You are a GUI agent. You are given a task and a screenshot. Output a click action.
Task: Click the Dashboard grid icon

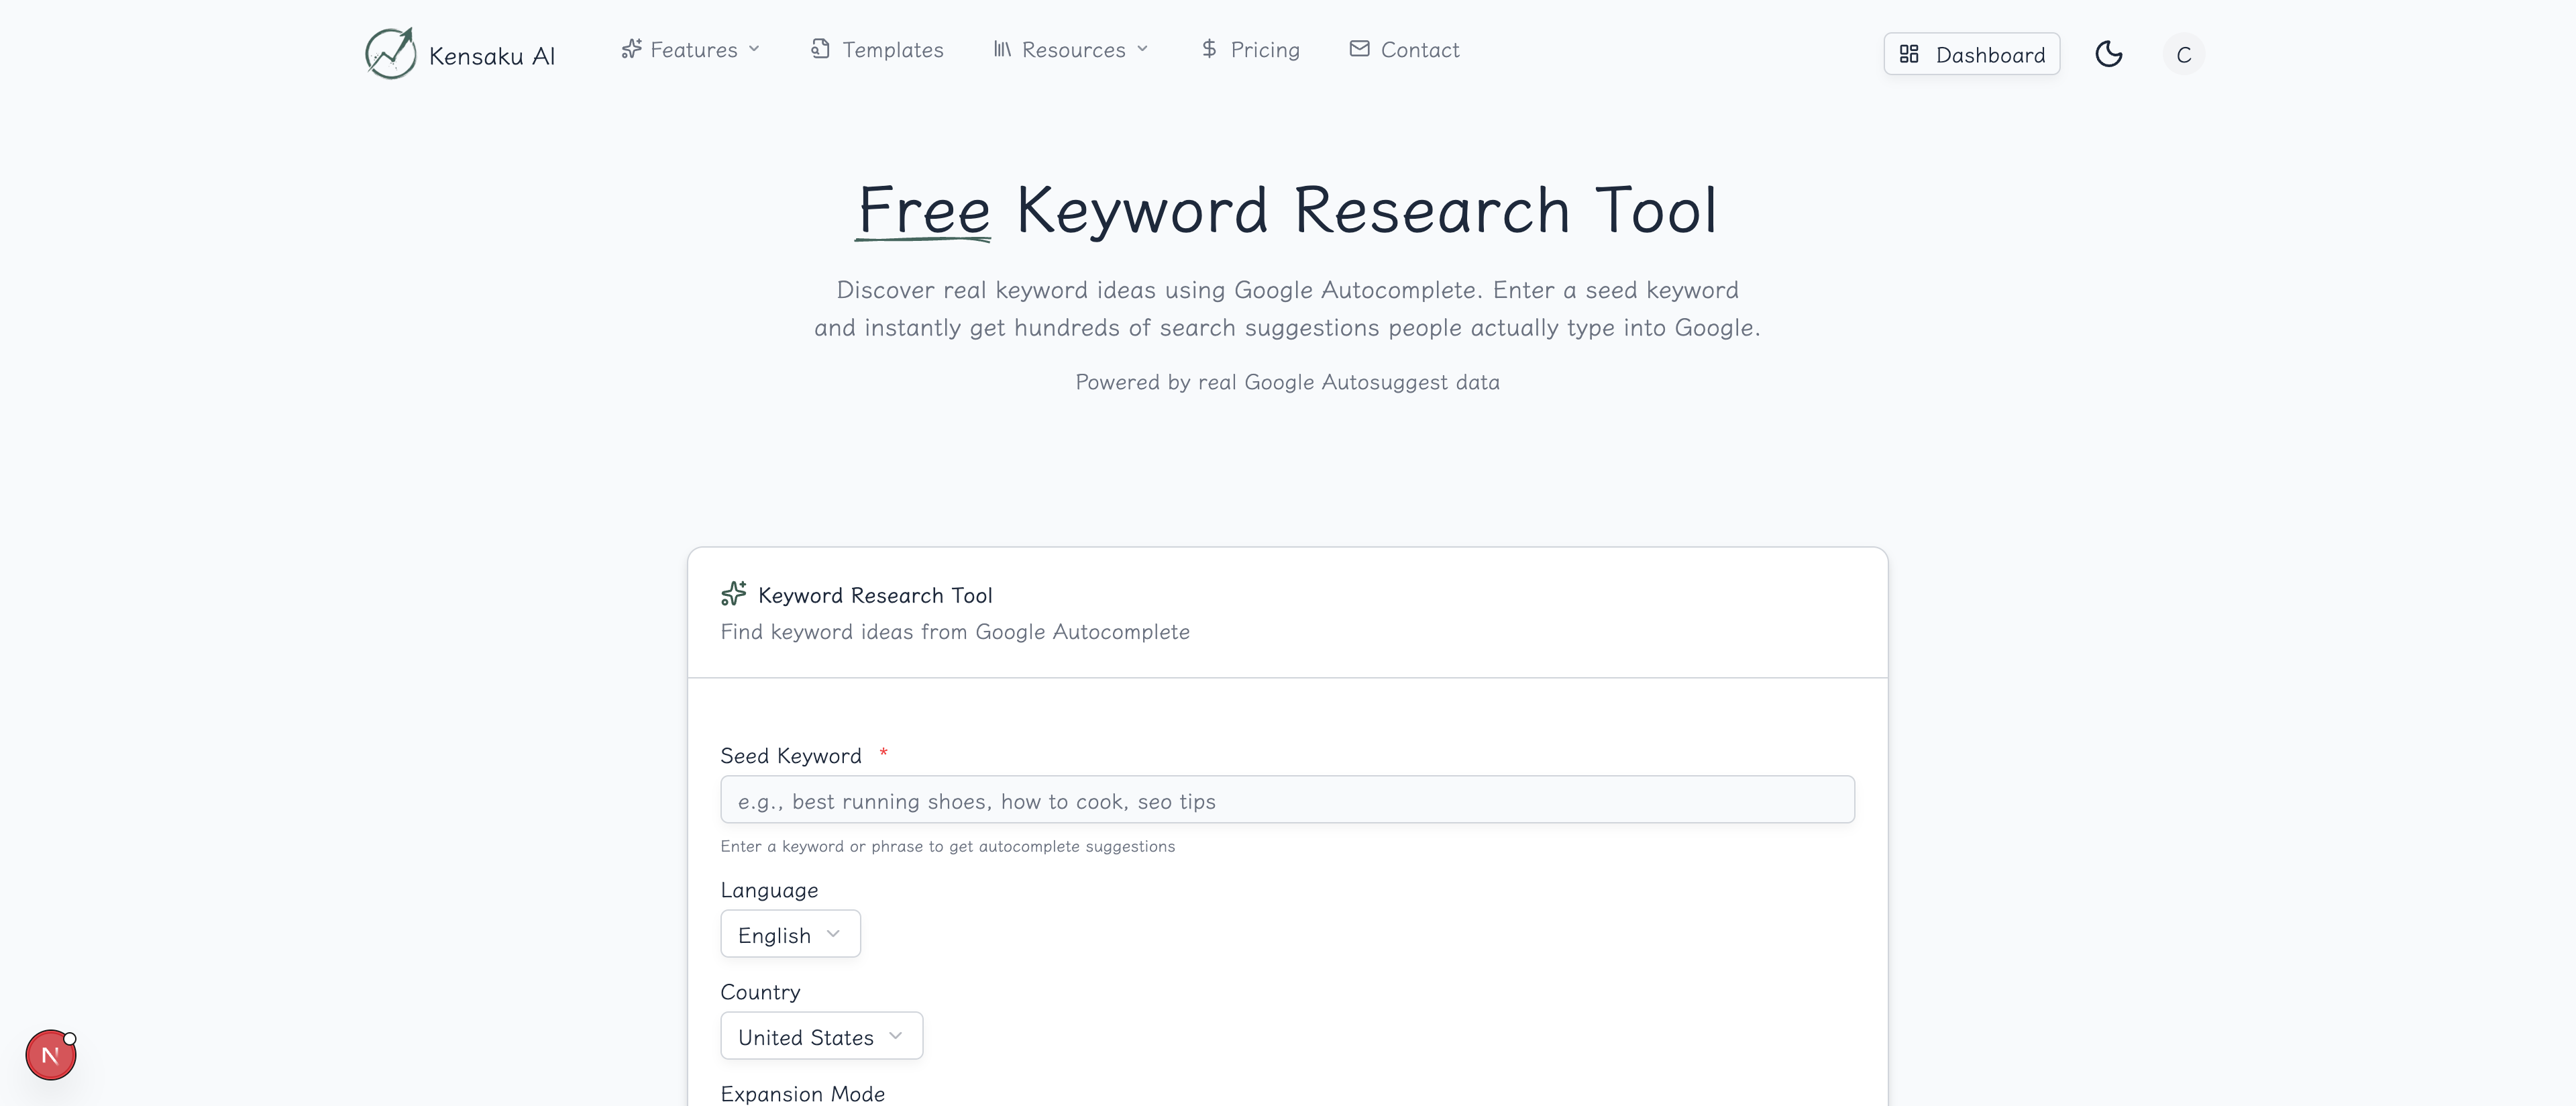[1909, 54]
